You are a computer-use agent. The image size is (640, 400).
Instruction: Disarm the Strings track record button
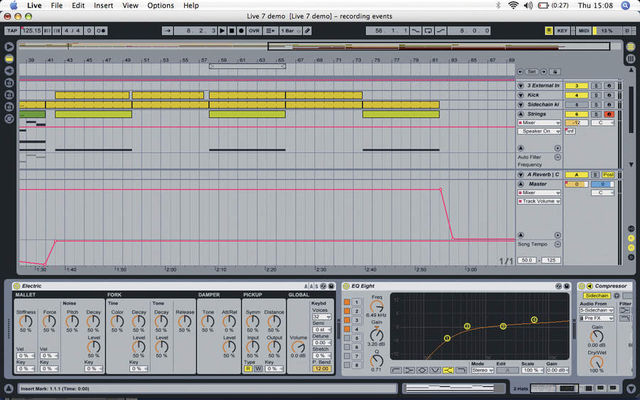609,114
